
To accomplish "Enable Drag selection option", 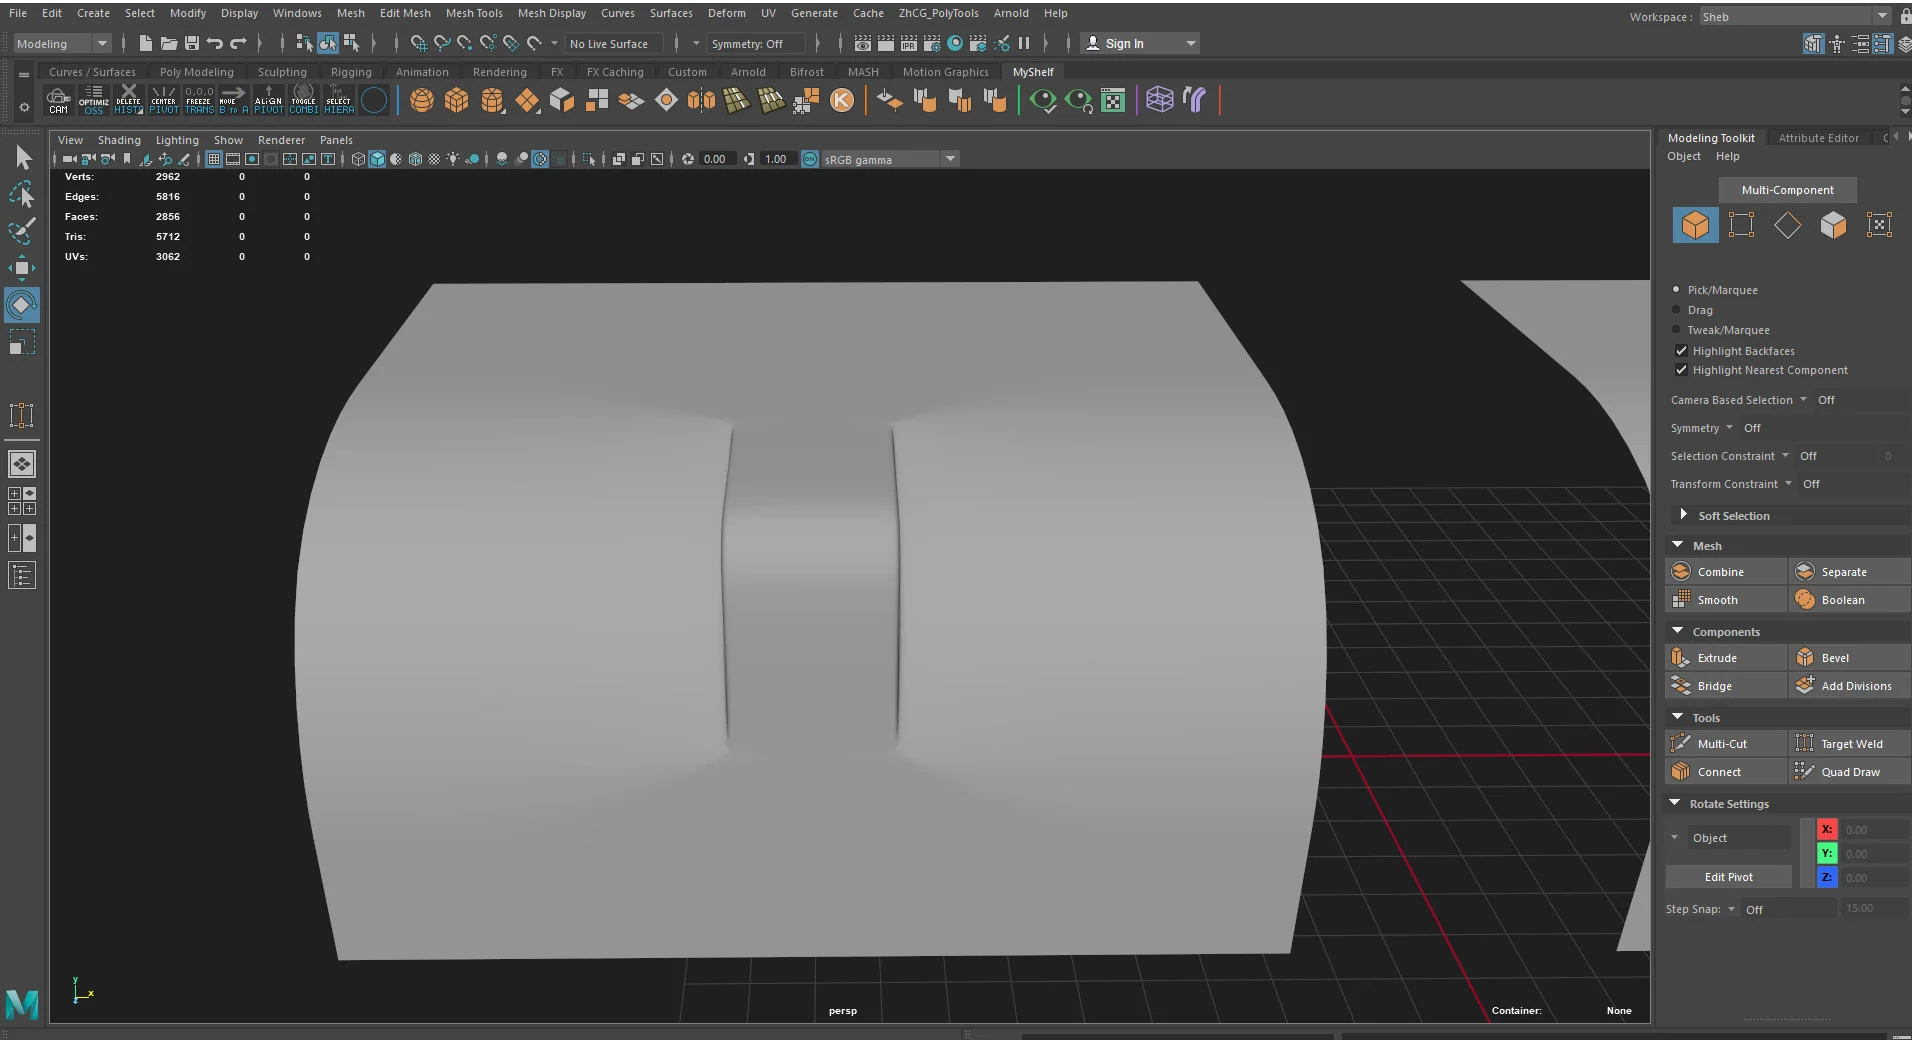I will coord(1676,310).
